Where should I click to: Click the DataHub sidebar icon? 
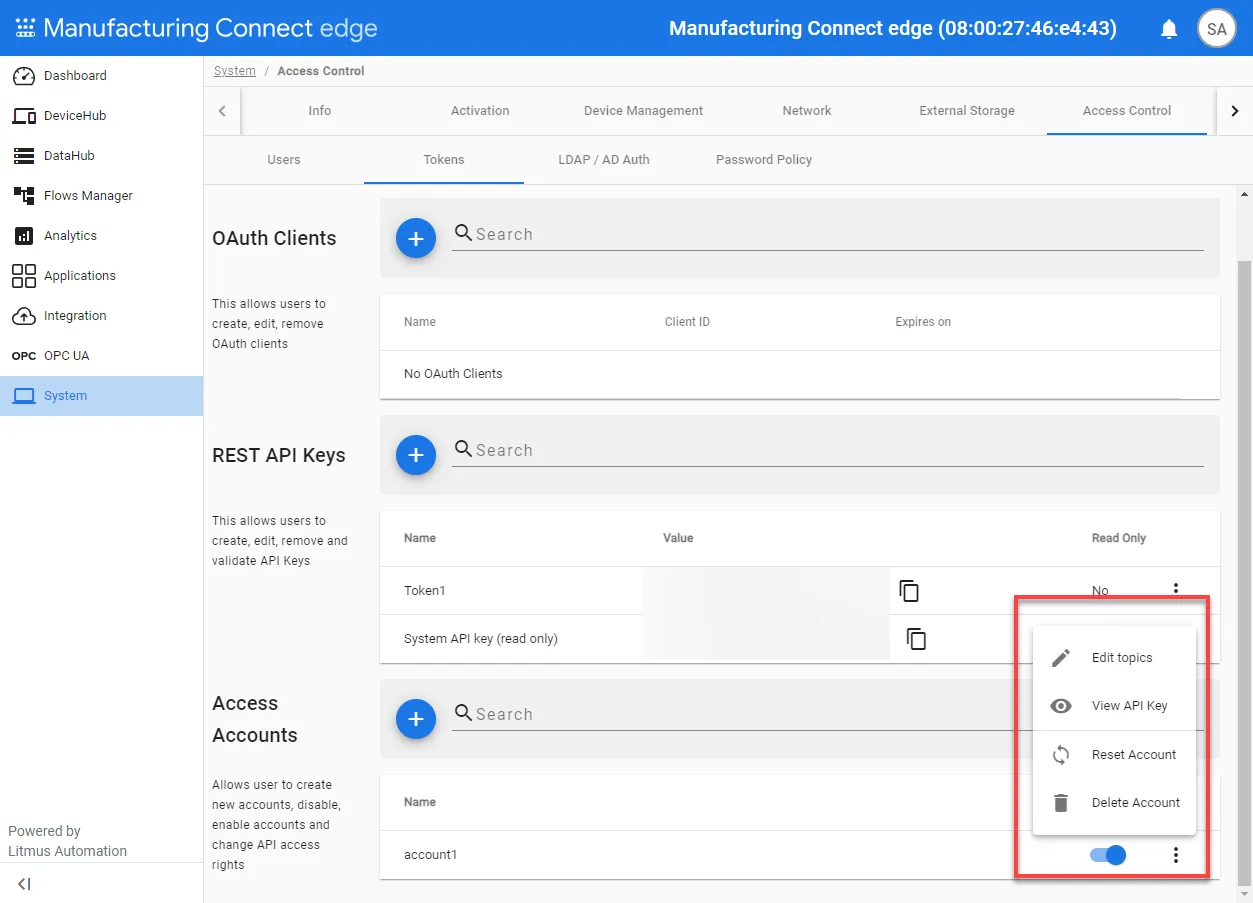(24, 156)
